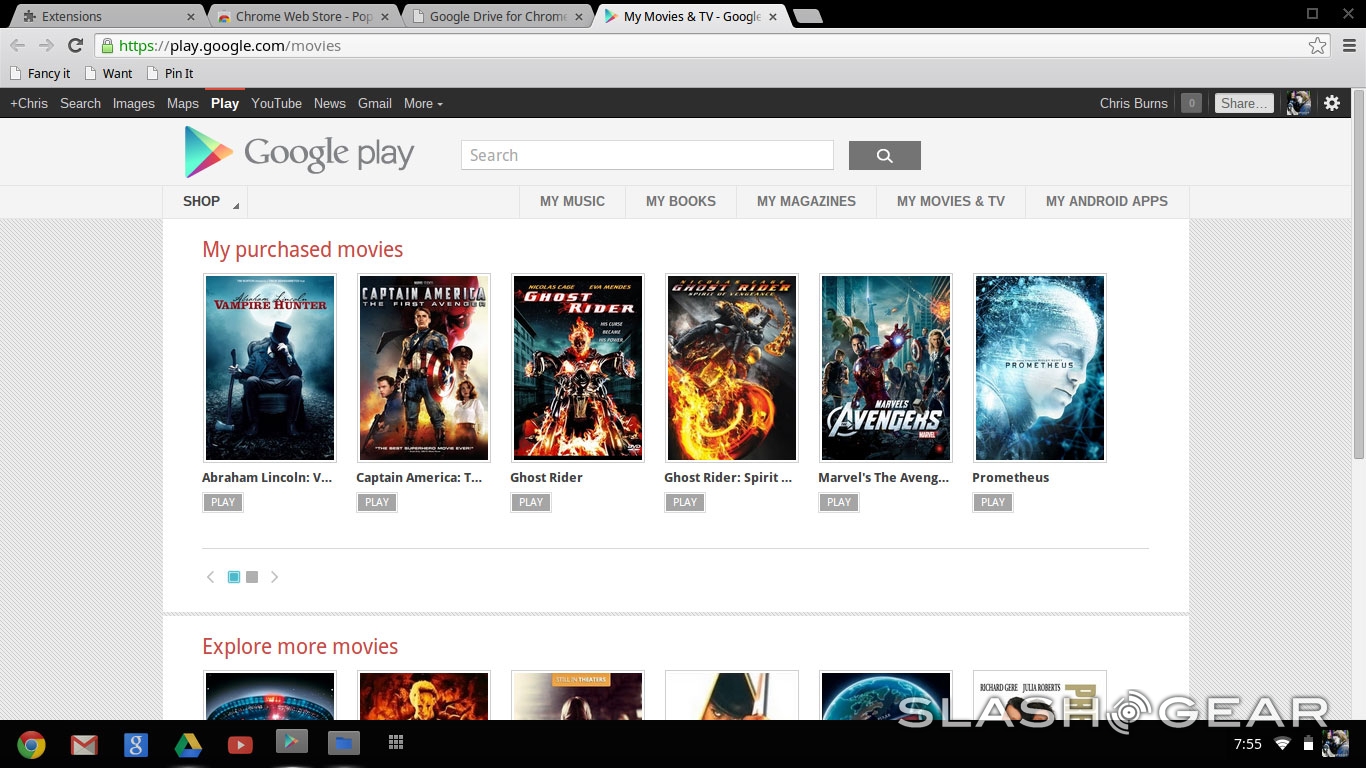This screenshot has width=1366, height=768.
Task: Open the Ghost Rider movie poster
Action: pos(577,367)
